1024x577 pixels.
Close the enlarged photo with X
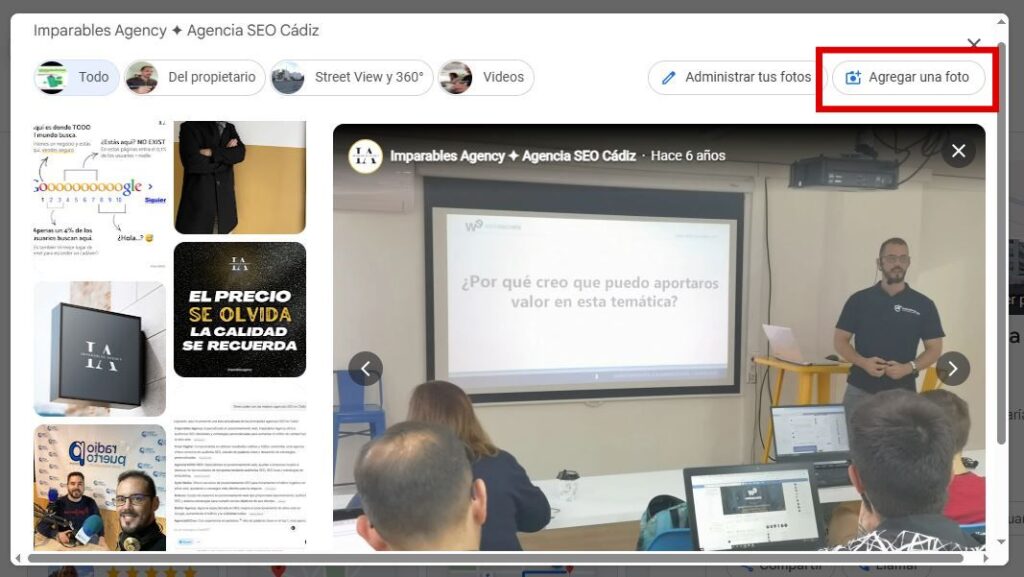pos(958,151)
